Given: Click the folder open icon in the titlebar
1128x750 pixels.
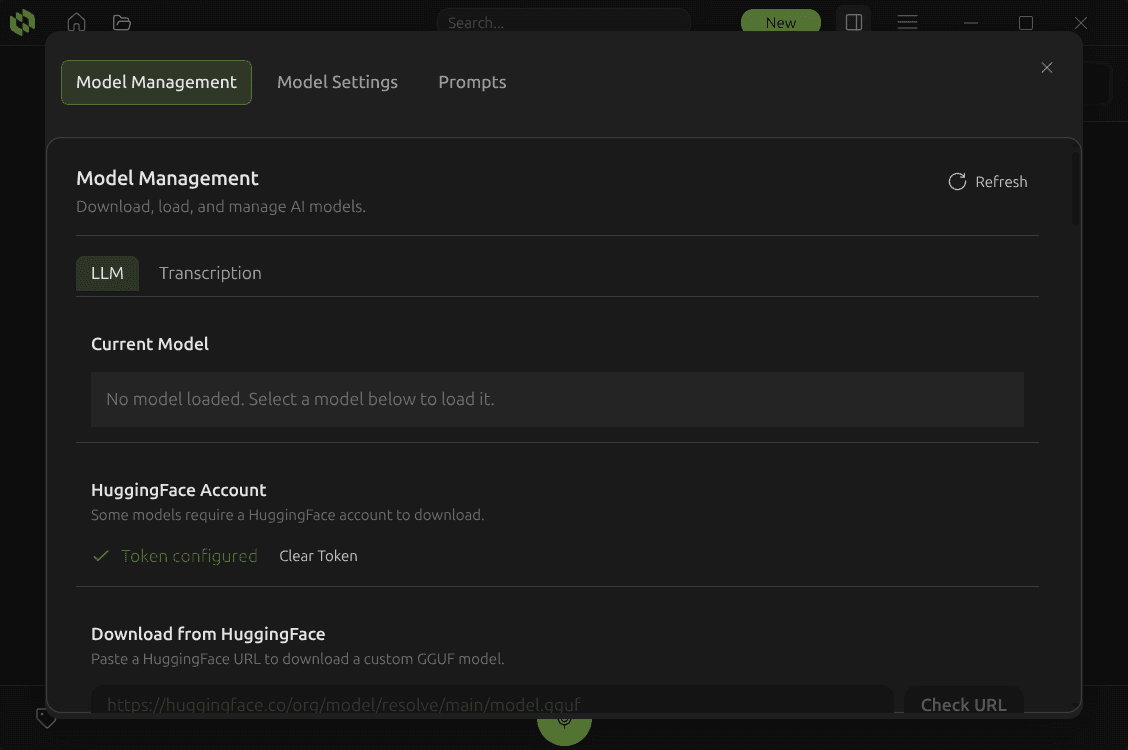Looking at the screenshot, I should (122, 22).
